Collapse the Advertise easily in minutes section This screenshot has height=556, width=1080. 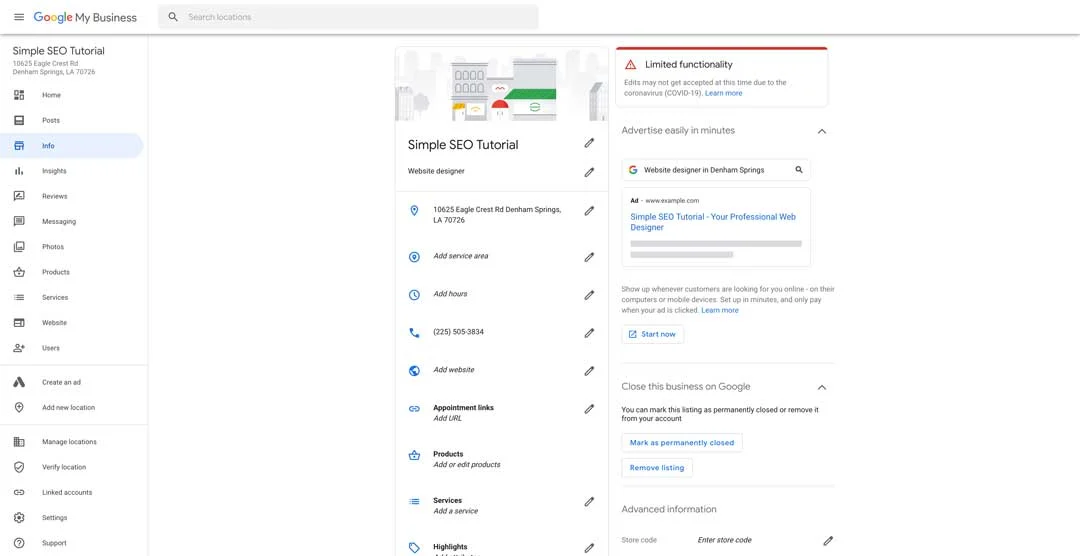tap(822, 131)
